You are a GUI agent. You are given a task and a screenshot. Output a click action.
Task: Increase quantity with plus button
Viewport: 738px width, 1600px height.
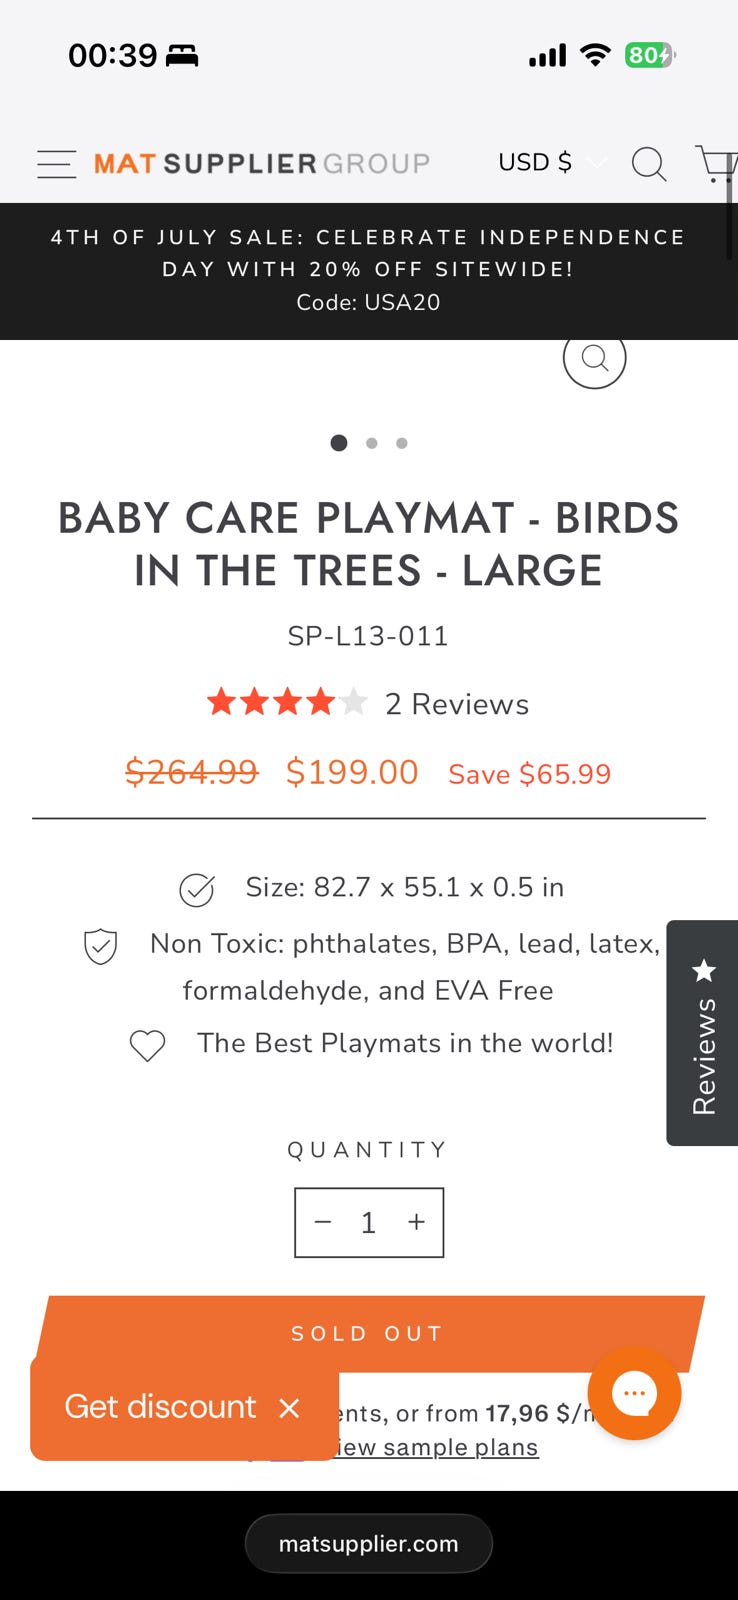click(x=416, y=1222)
